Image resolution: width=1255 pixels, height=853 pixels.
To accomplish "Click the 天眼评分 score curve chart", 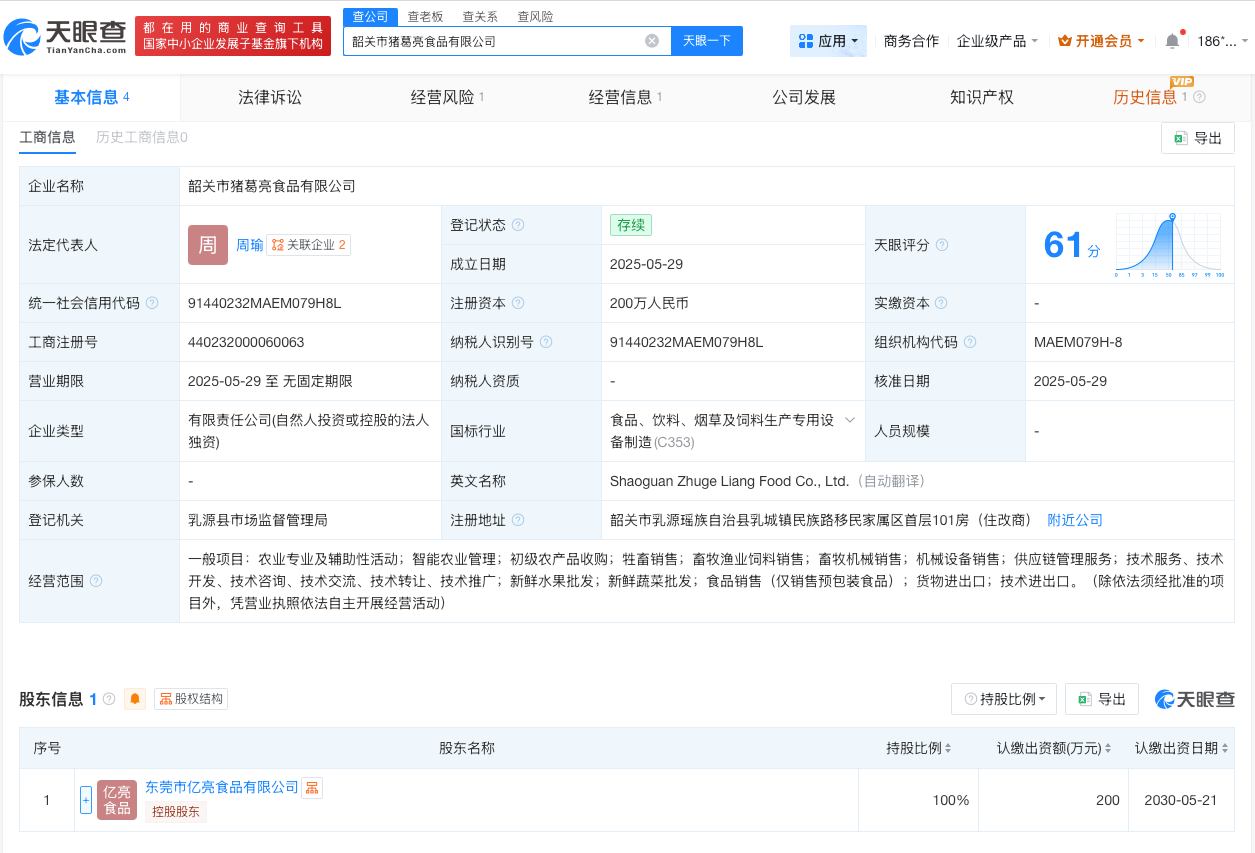I will pyautogui.click(x=1168, y=243).
